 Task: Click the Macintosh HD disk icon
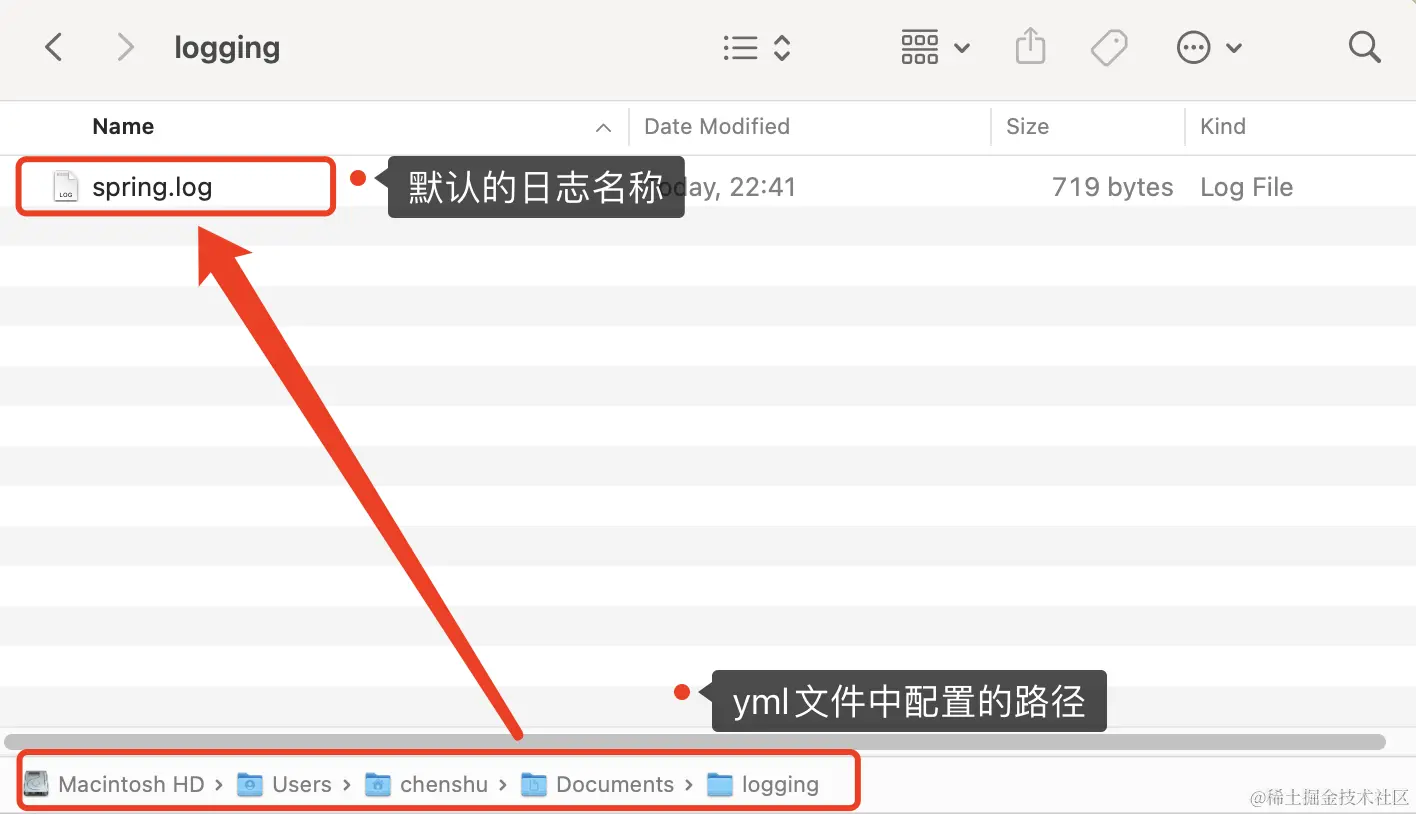pos(37,784)
